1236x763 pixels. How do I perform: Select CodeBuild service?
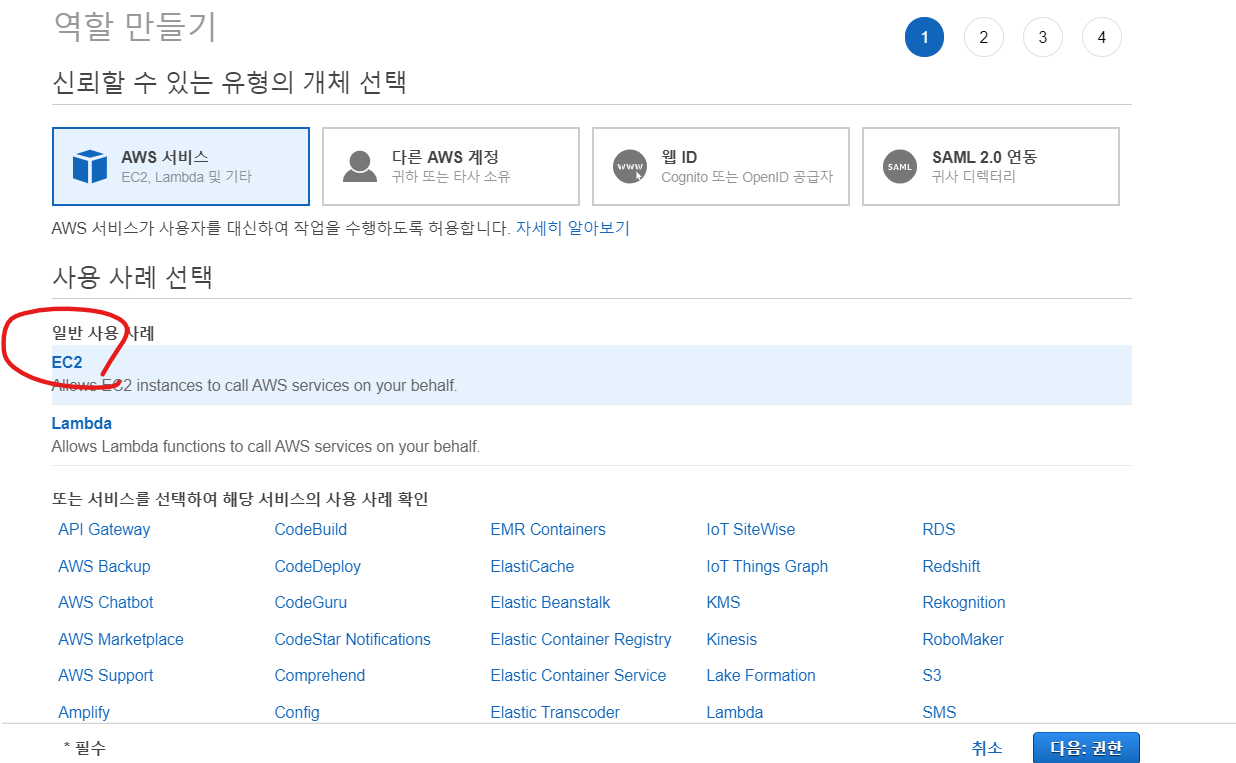coord(311,530)
